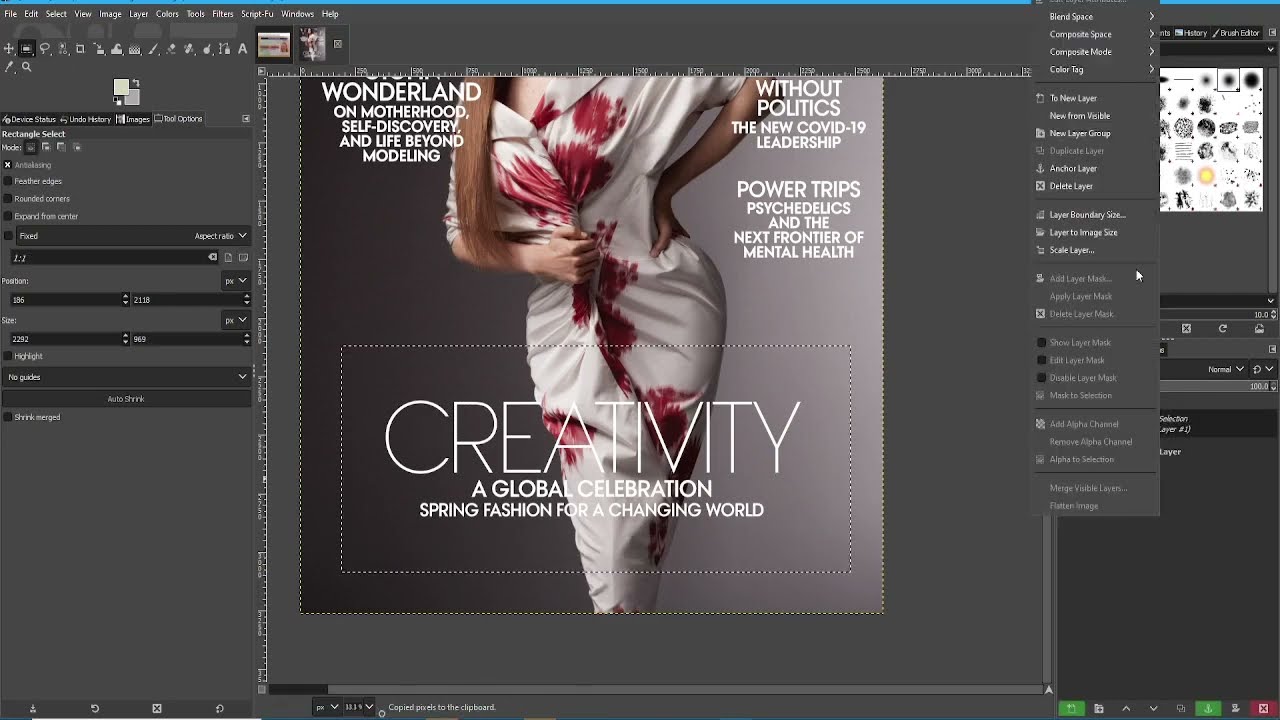The width and height of the screenshot is (1280, 720).
Task: Toggle the Fixed aspect checkbox
Action: (x=8, y=236)
